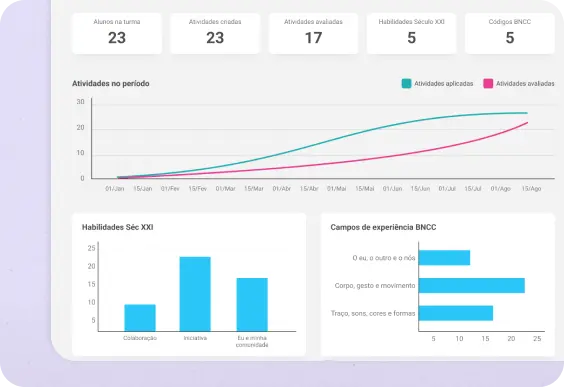Click the teal Atividades aplicadas legend swatch
The width and height of the screenshot is (564, 387).
point(406,83)
